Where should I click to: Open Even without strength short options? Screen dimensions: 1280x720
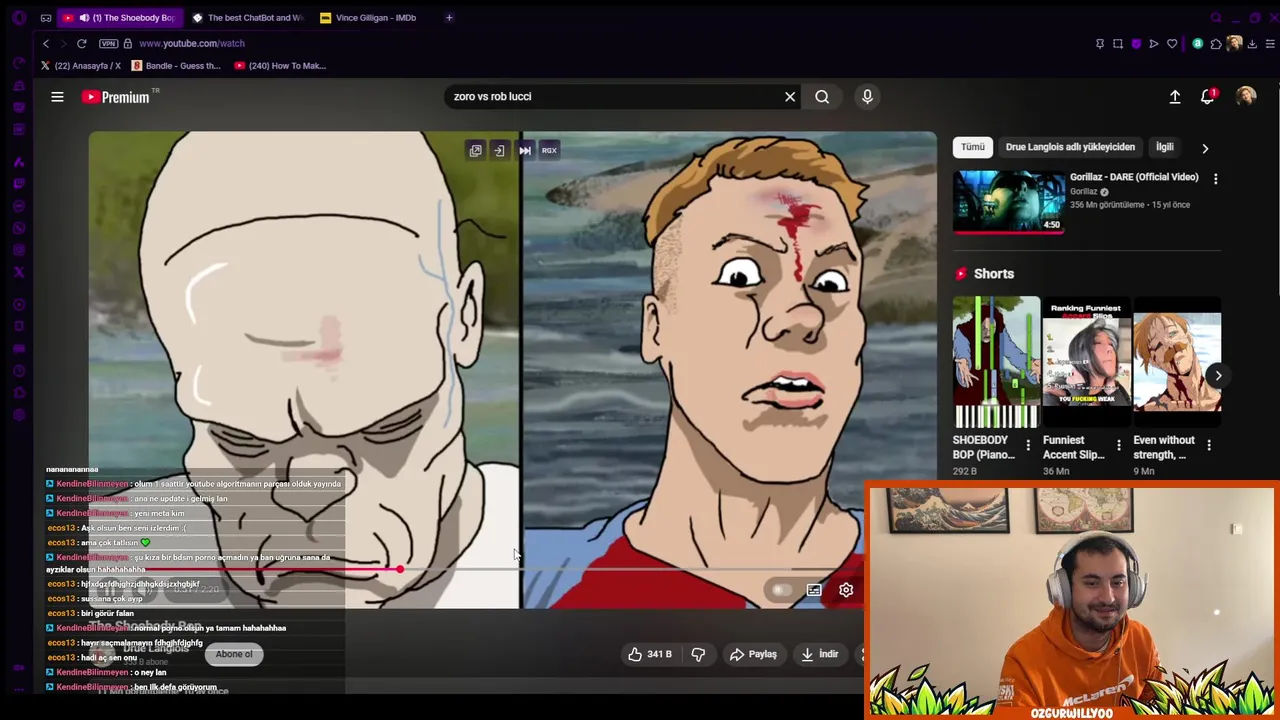[x=1208, y=445]
